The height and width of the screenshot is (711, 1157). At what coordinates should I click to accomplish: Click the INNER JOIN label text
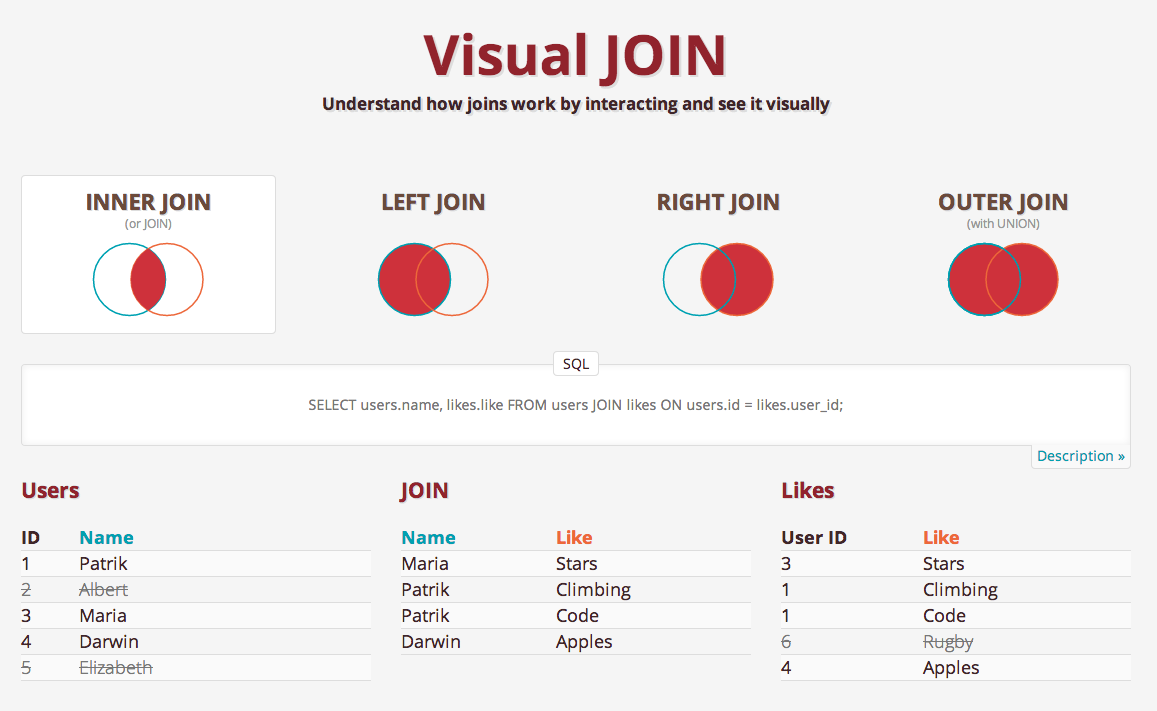(x=148, y=201)
